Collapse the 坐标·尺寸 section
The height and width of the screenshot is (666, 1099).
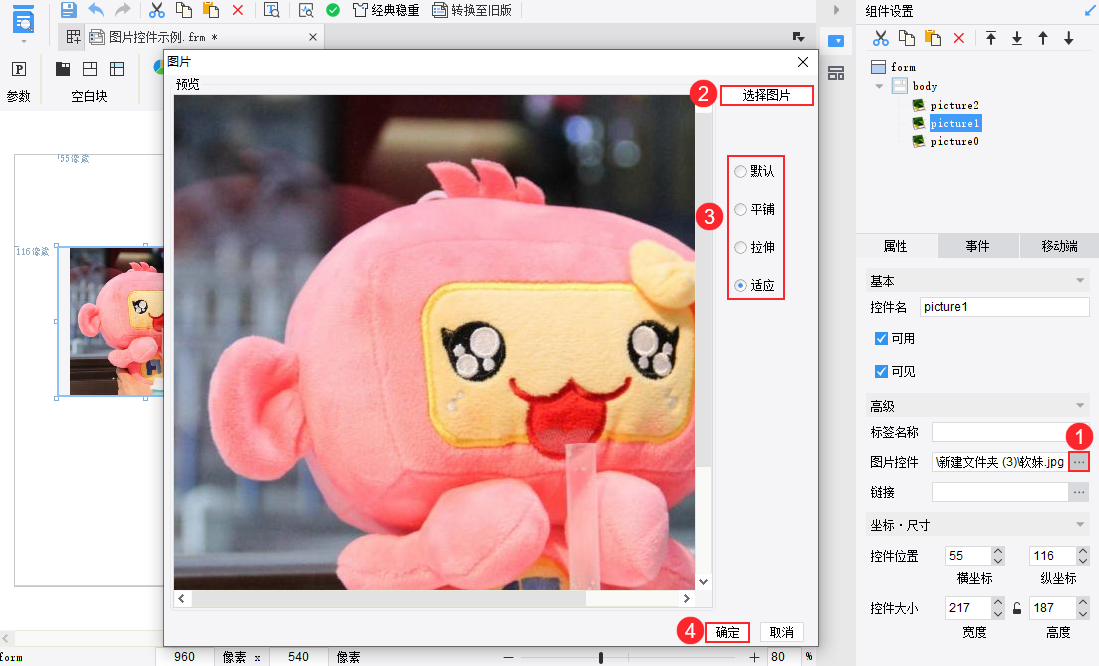pyautogui.click(x=1080, y=525)
